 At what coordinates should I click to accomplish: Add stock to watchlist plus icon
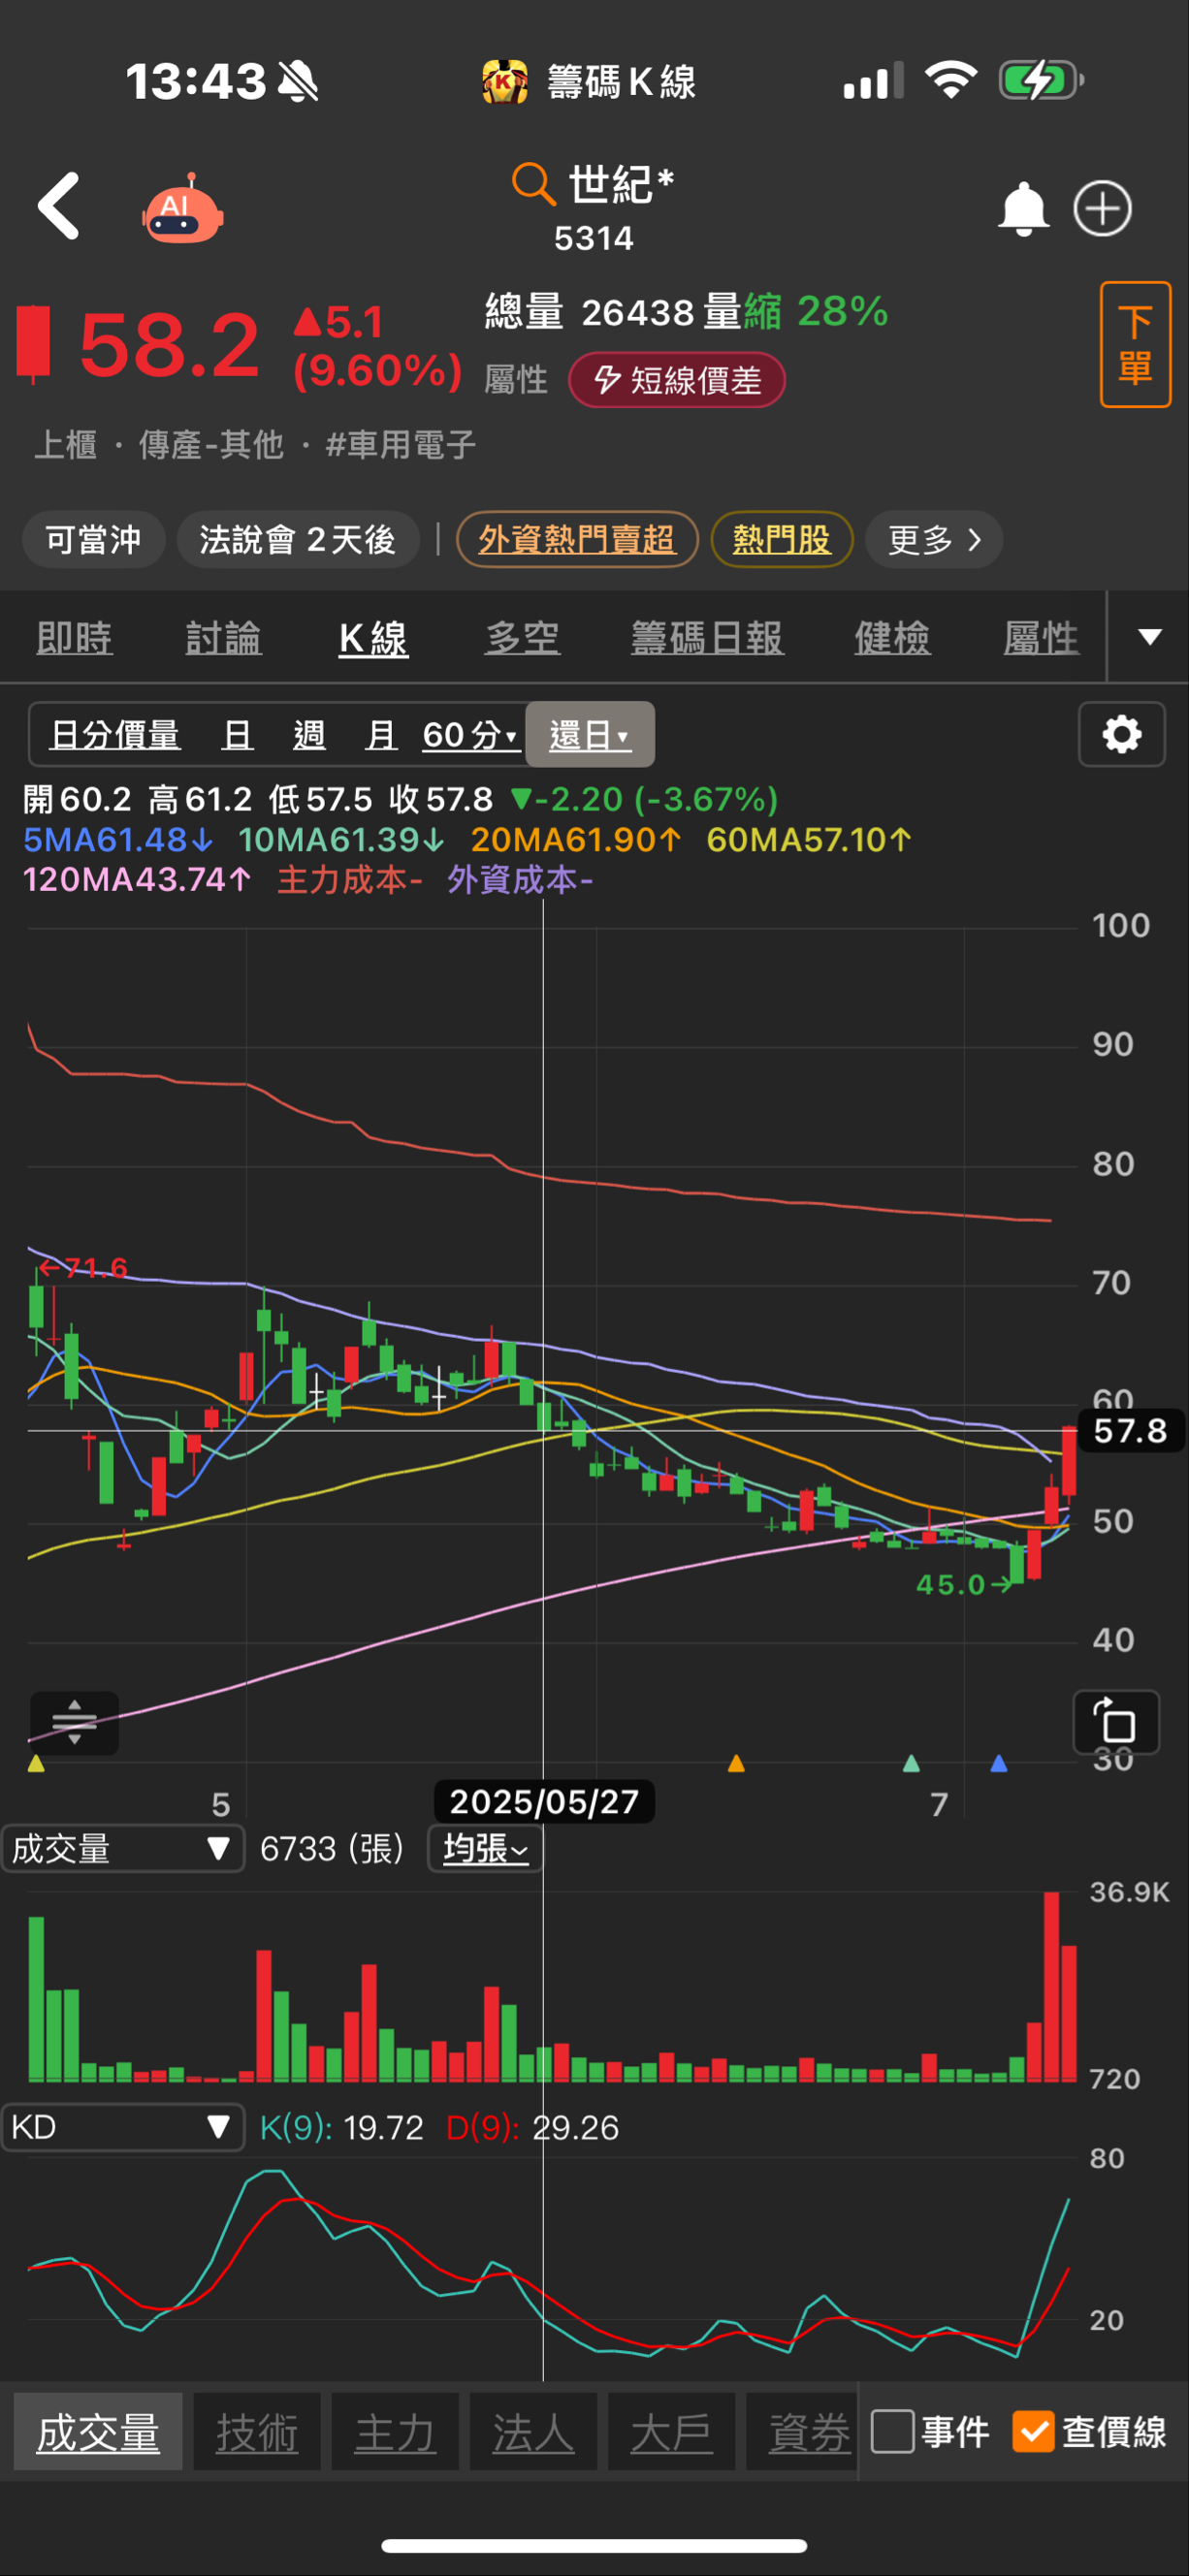[x=1102, y=209]
